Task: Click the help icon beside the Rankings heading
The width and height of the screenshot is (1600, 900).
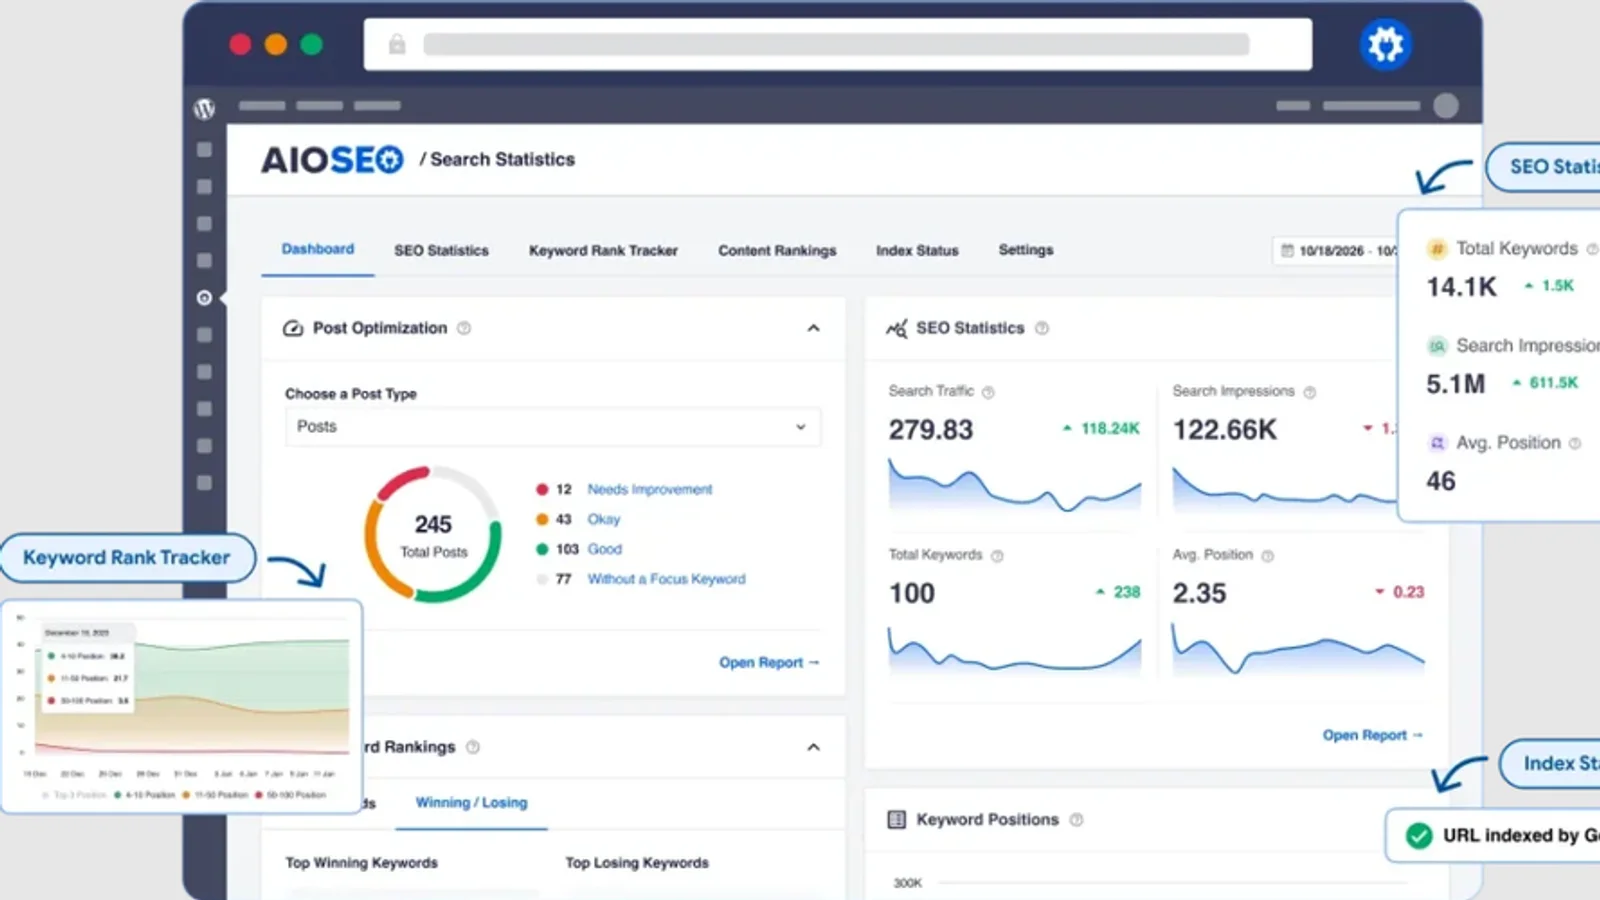Action: point(473,747)
